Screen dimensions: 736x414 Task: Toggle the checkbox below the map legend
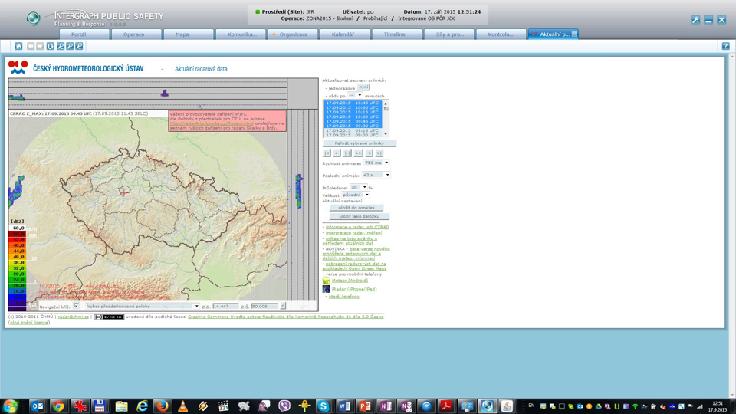click(x=76, y=306)
